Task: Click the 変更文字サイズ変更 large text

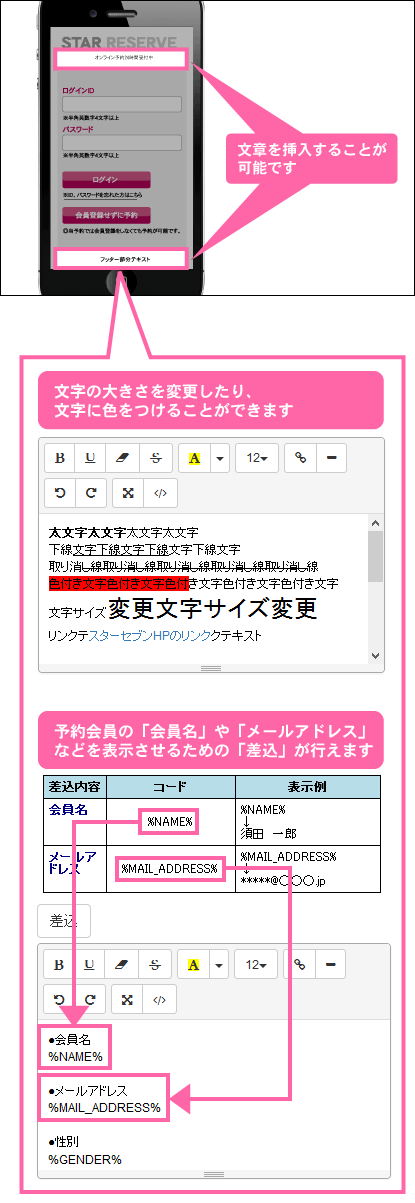Action: (x=213, y=608)
